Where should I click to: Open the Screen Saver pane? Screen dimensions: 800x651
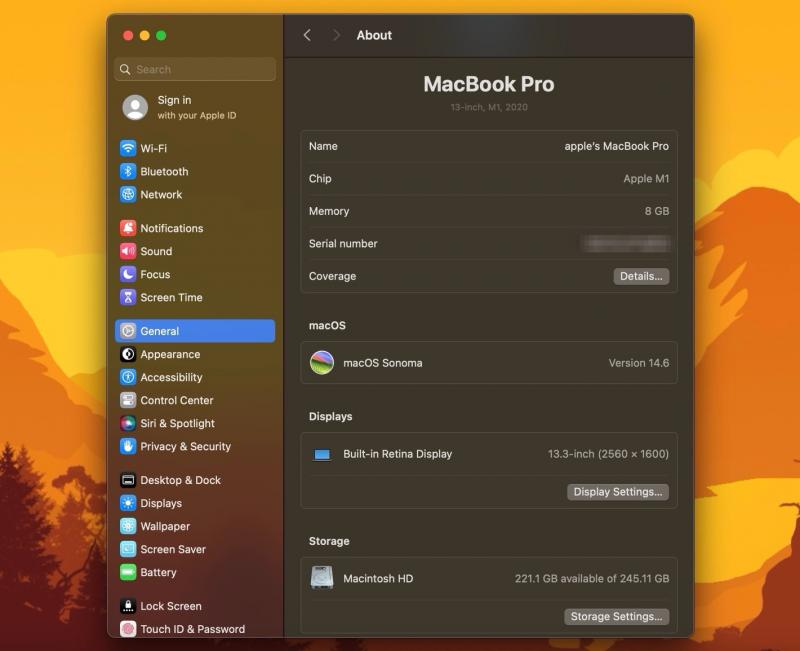[195, 549]
